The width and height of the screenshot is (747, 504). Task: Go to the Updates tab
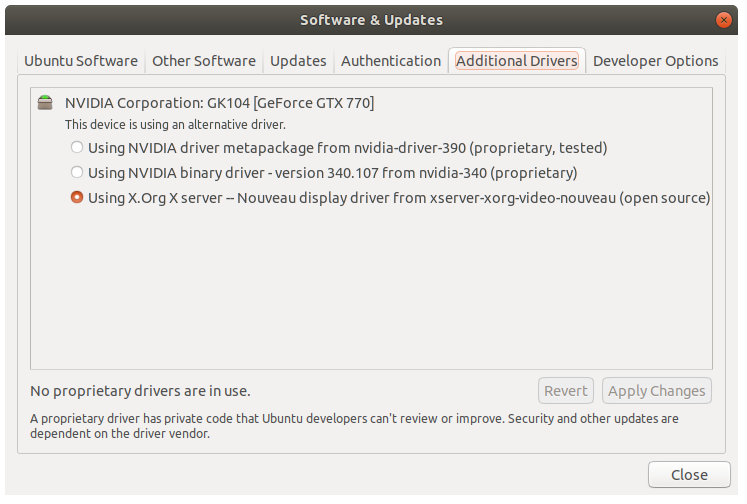[298, 61]
